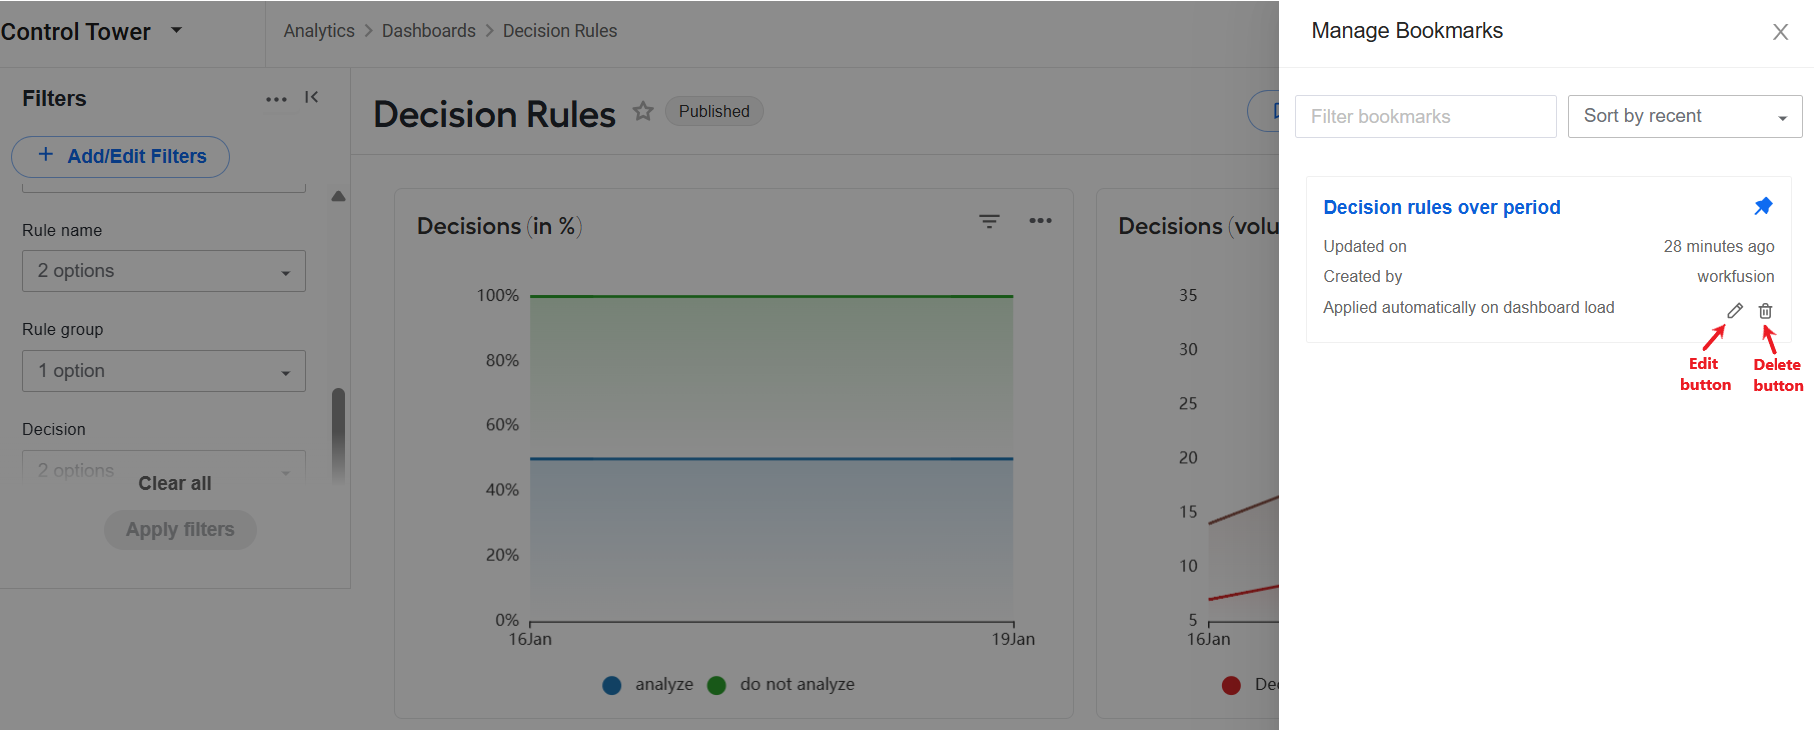Click the Add/Edit Filters button
Image resolution: width=1814 pixels, height=730 pixels.
pos(120,156)
